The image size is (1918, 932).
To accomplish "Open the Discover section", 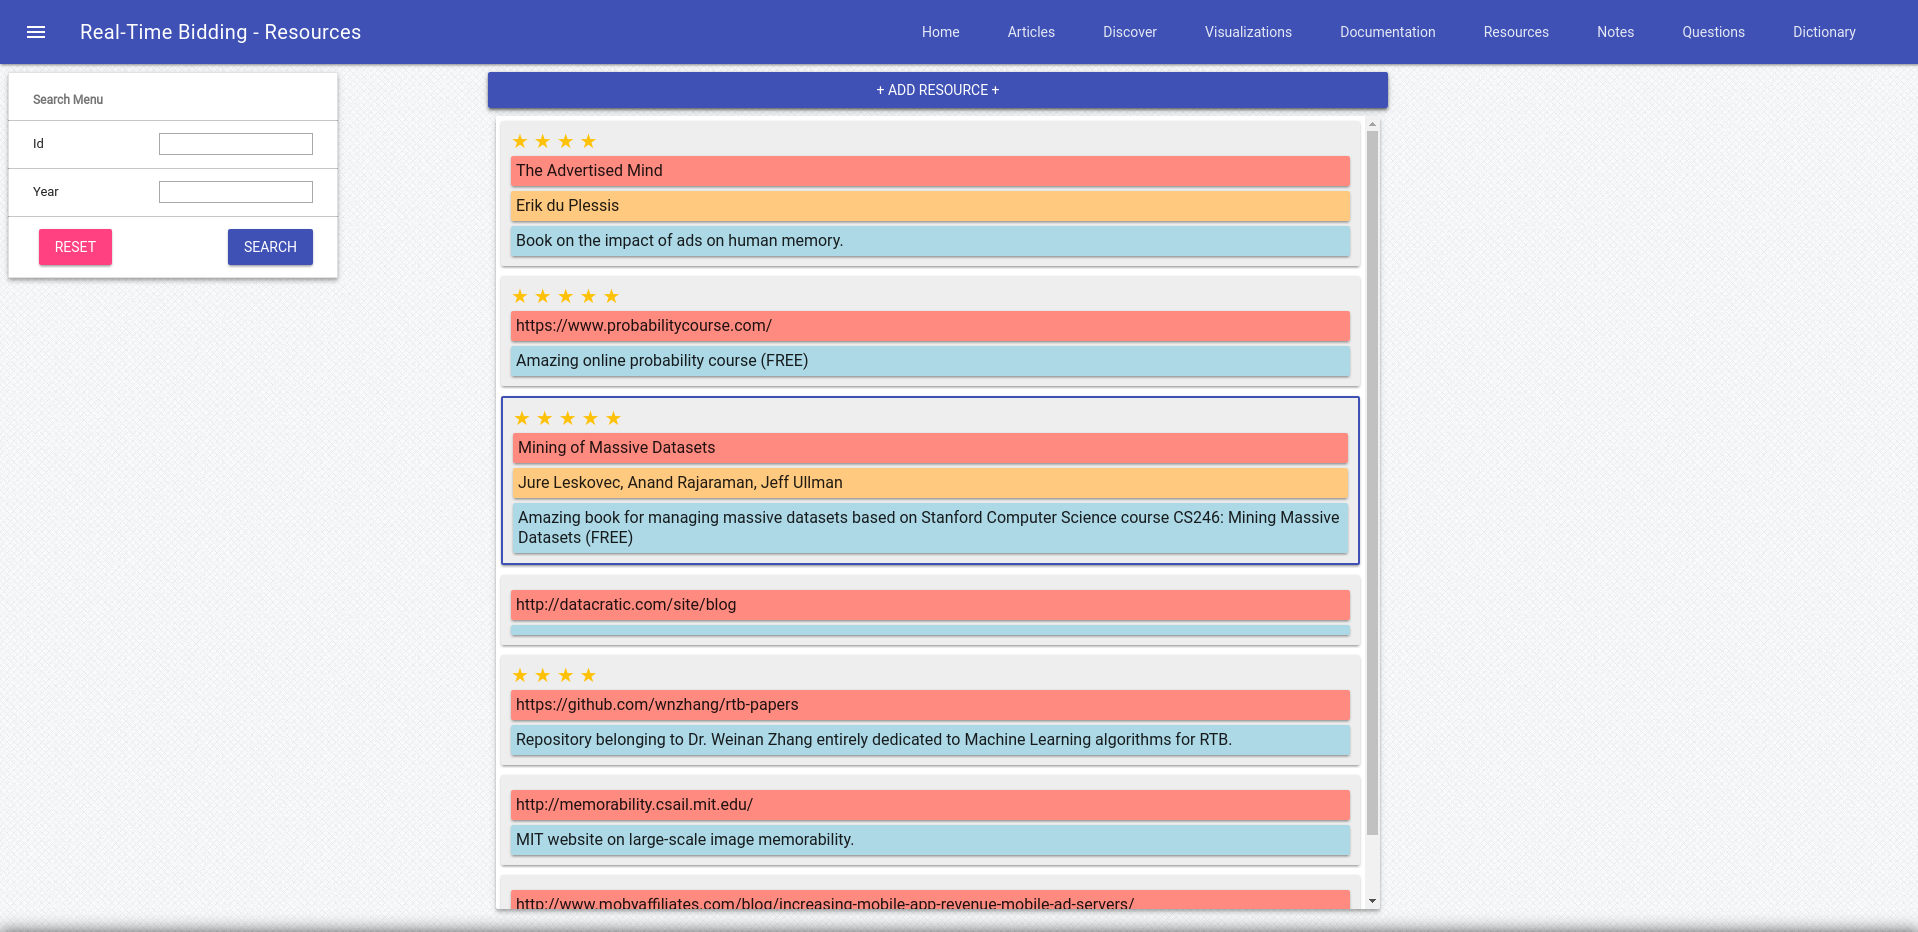I will click(x=1130, y=32).
